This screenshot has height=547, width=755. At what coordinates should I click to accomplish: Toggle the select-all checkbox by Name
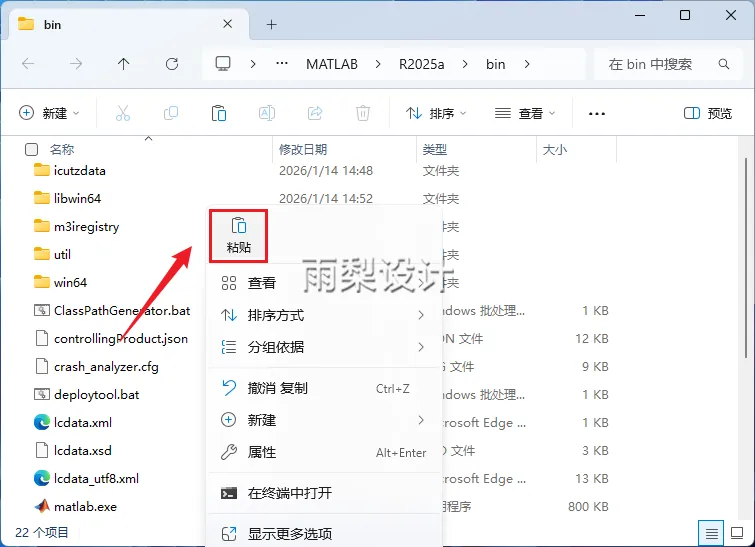pyautogui.click(x=31, y=149)
